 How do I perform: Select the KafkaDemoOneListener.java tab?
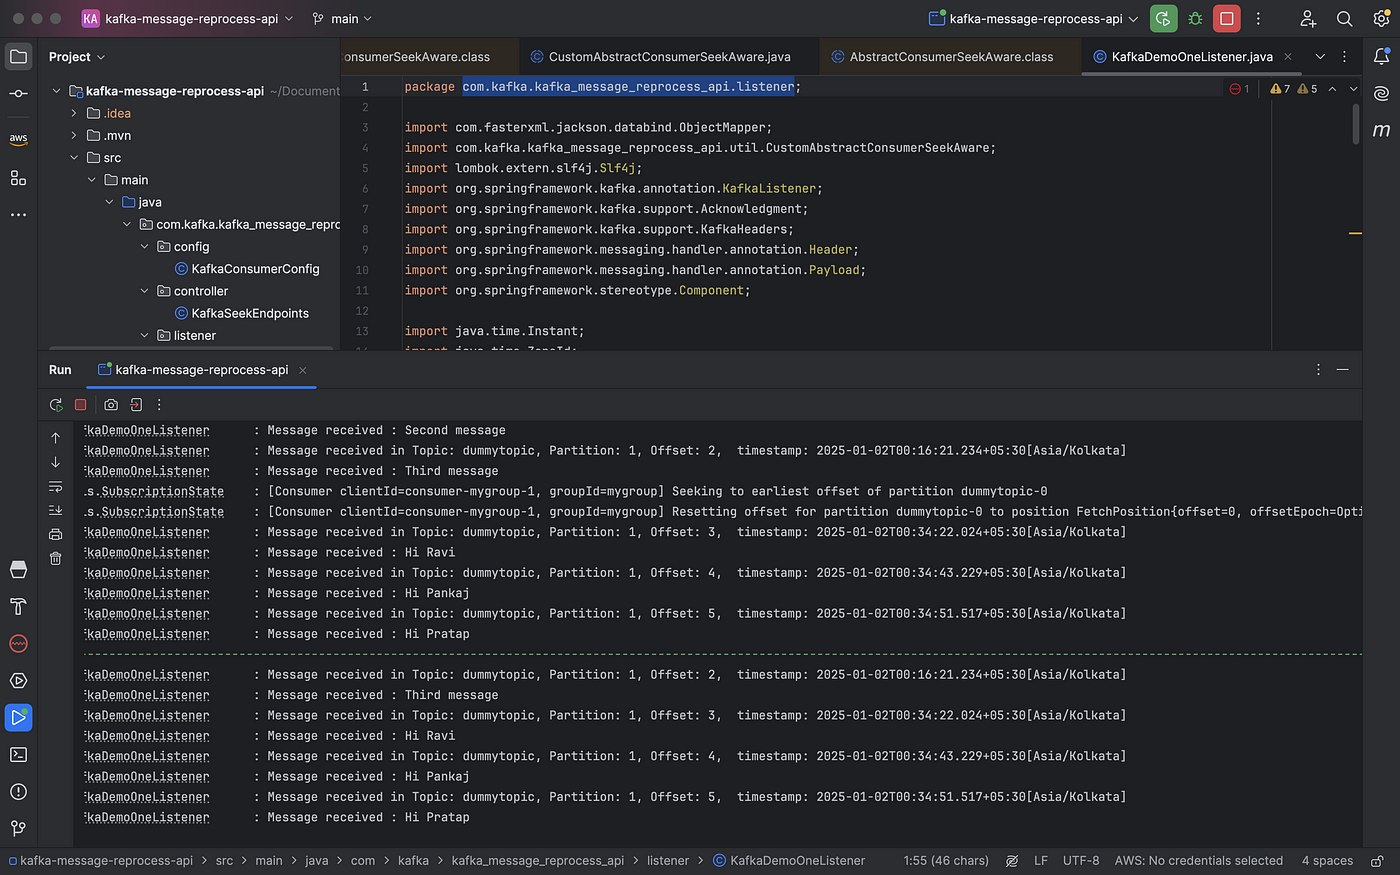pyautogui.click(x=1192, y=57)
